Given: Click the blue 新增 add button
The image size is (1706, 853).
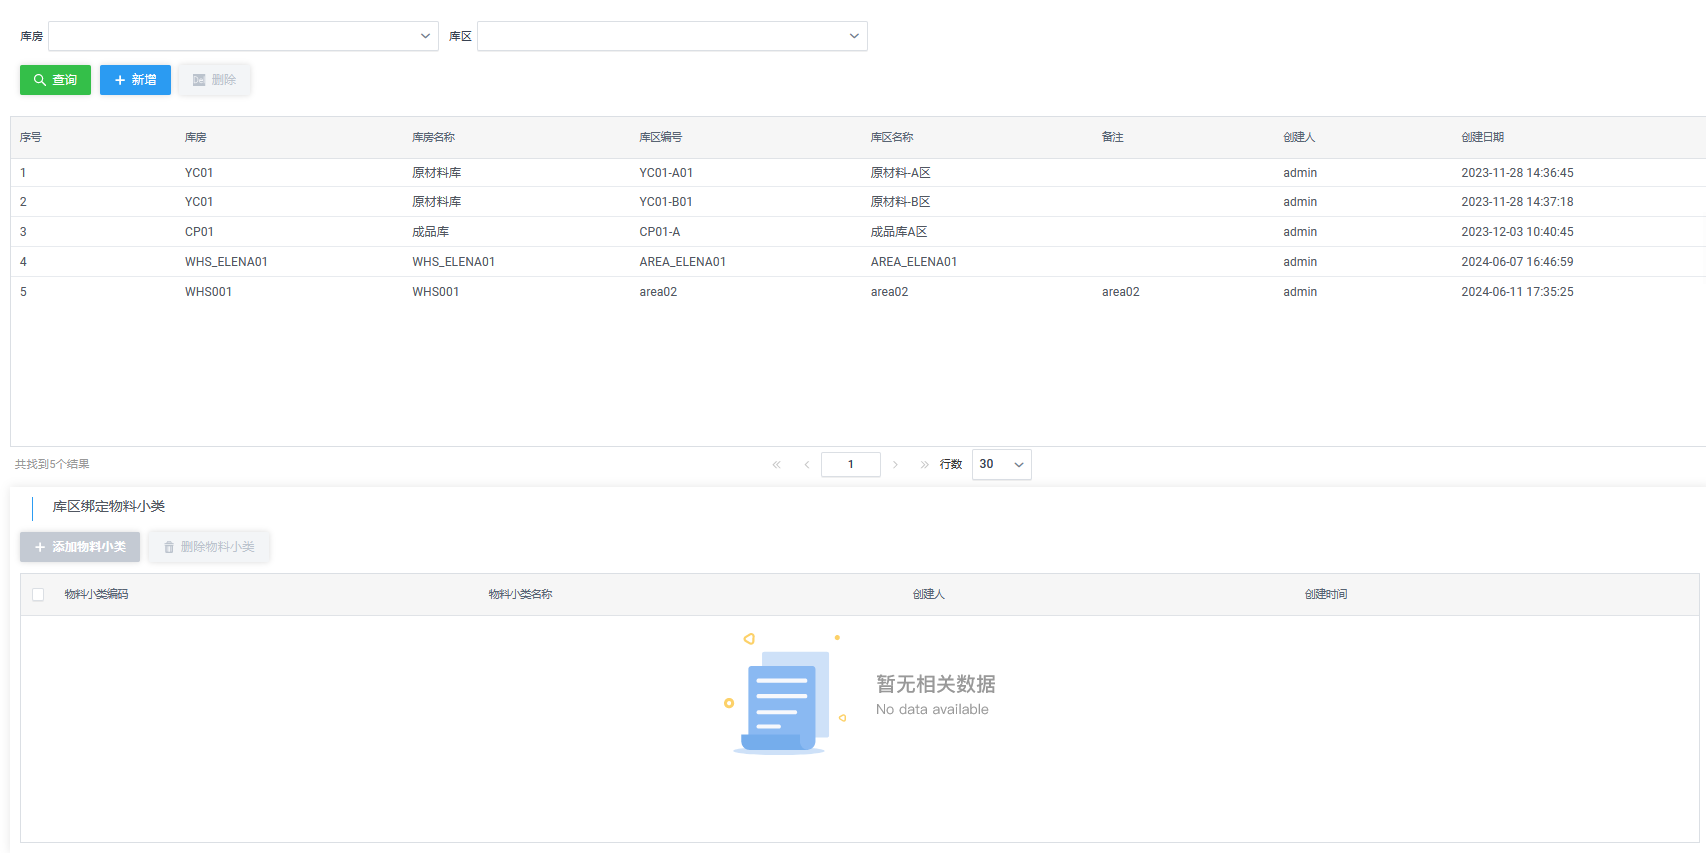Looking at the screenshot, I should 135,80.
